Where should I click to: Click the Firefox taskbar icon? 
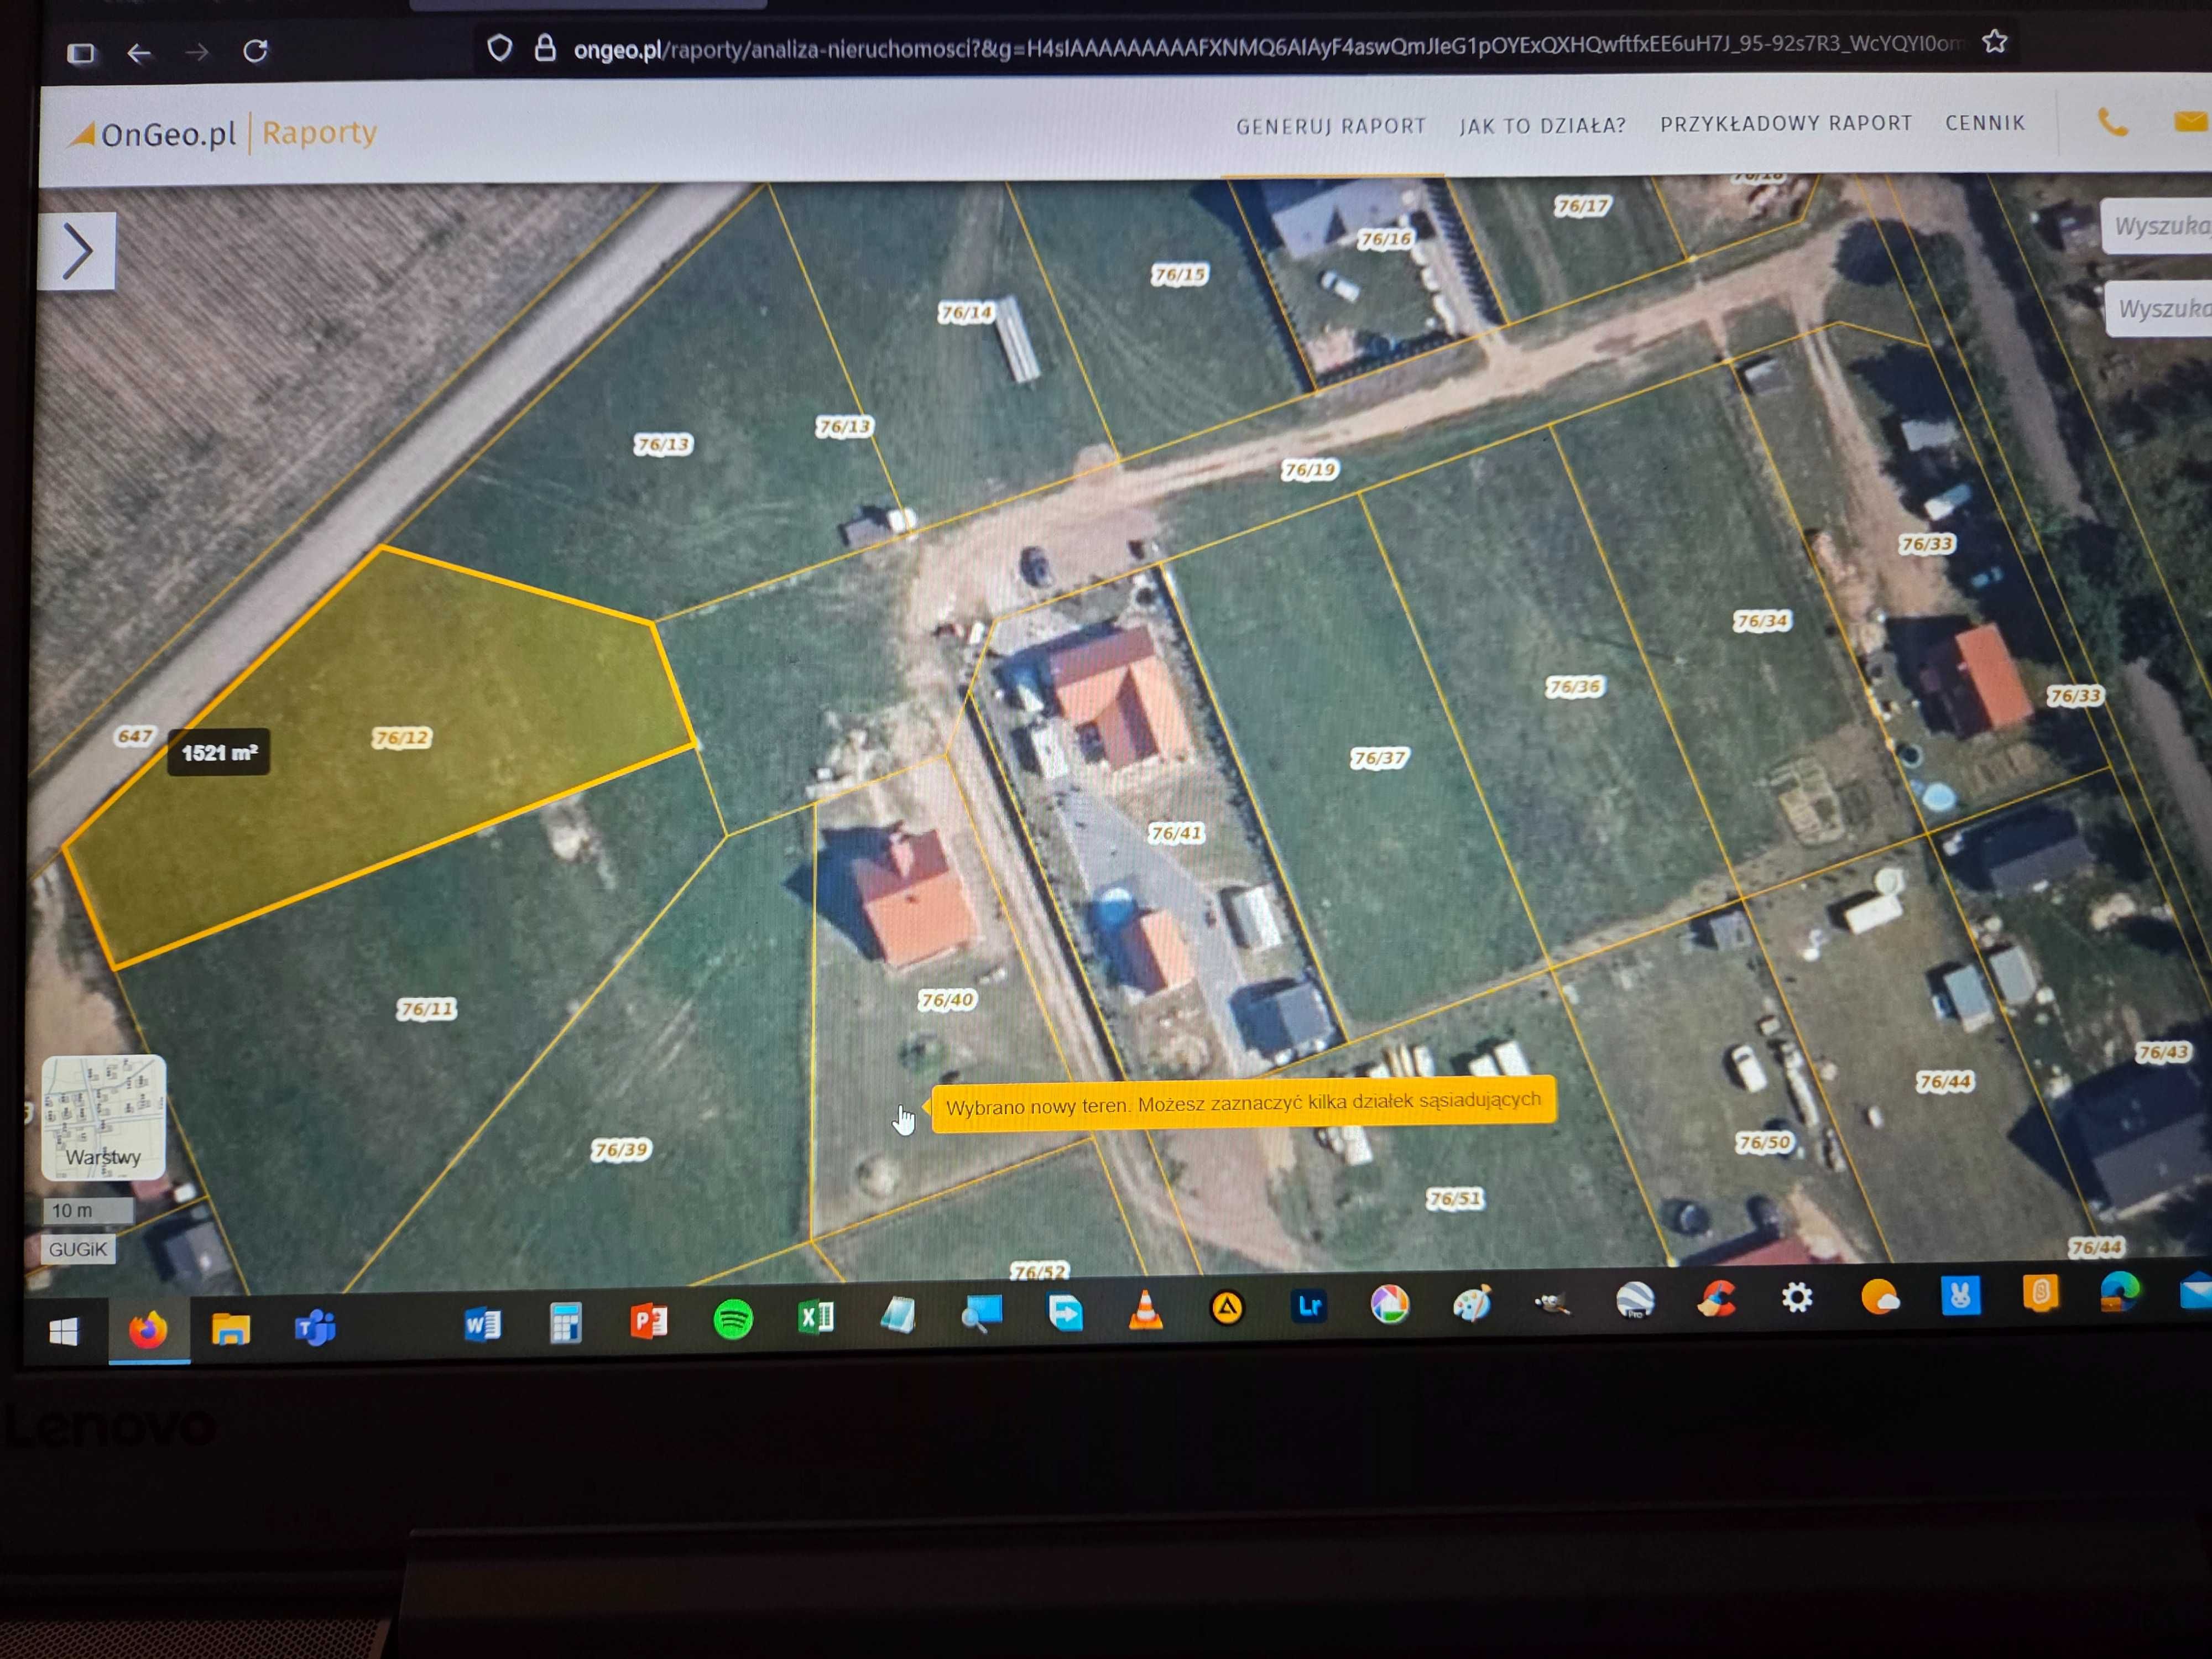click(148, 1330)
